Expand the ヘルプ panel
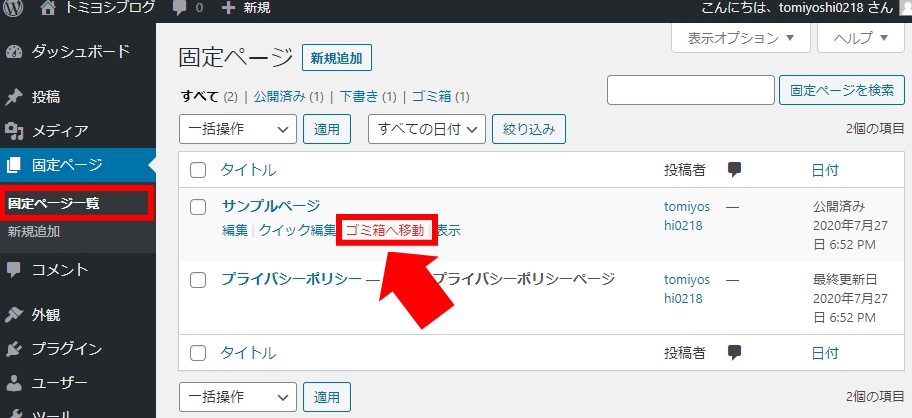The width and height of the screenshot is (912, 418). (x=861, y=38)
